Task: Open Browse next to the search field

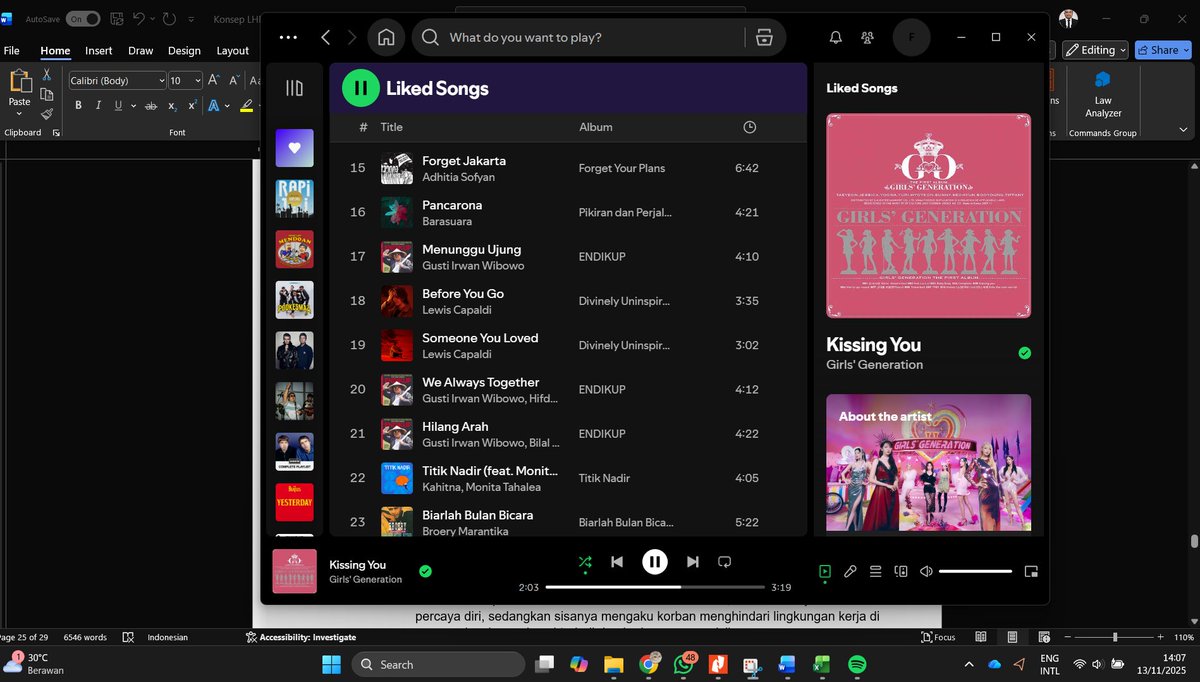Action: pos(765,37)
